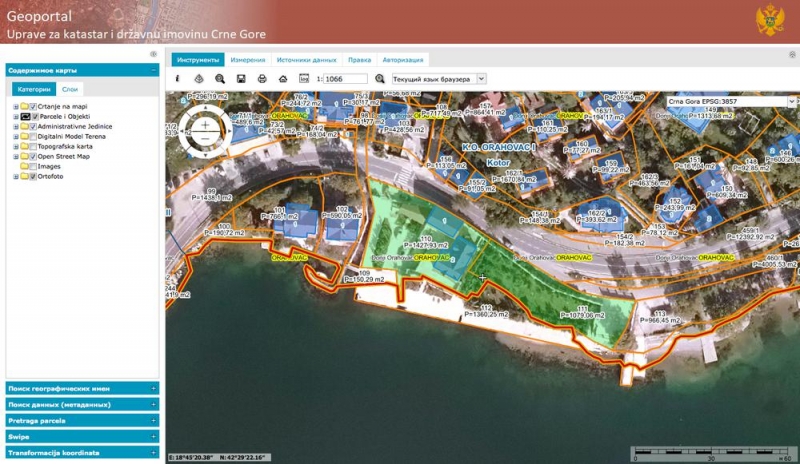800x464 pixels.
Task: Expand the Pretraga parcela panel
Action: coord(82,421)
